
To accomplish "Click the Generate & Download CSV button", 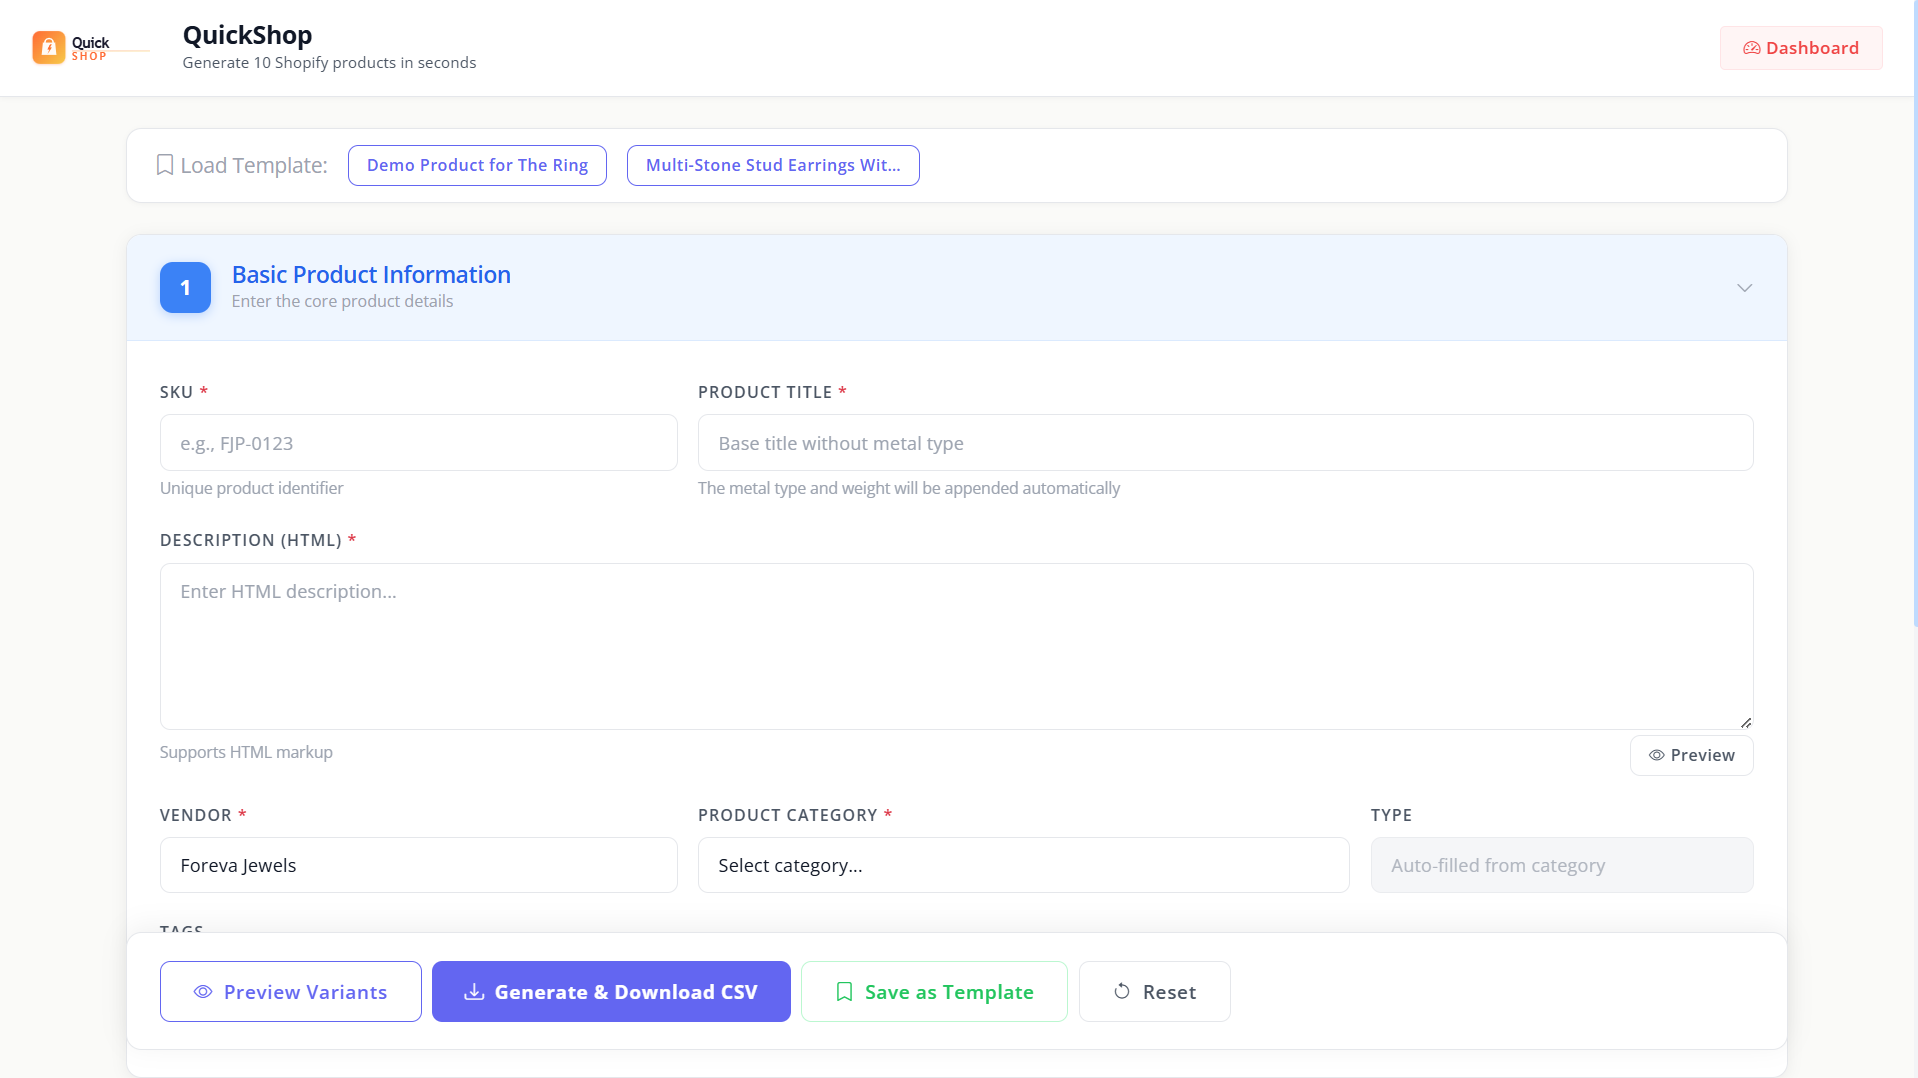I will click(x=611, y=991).
